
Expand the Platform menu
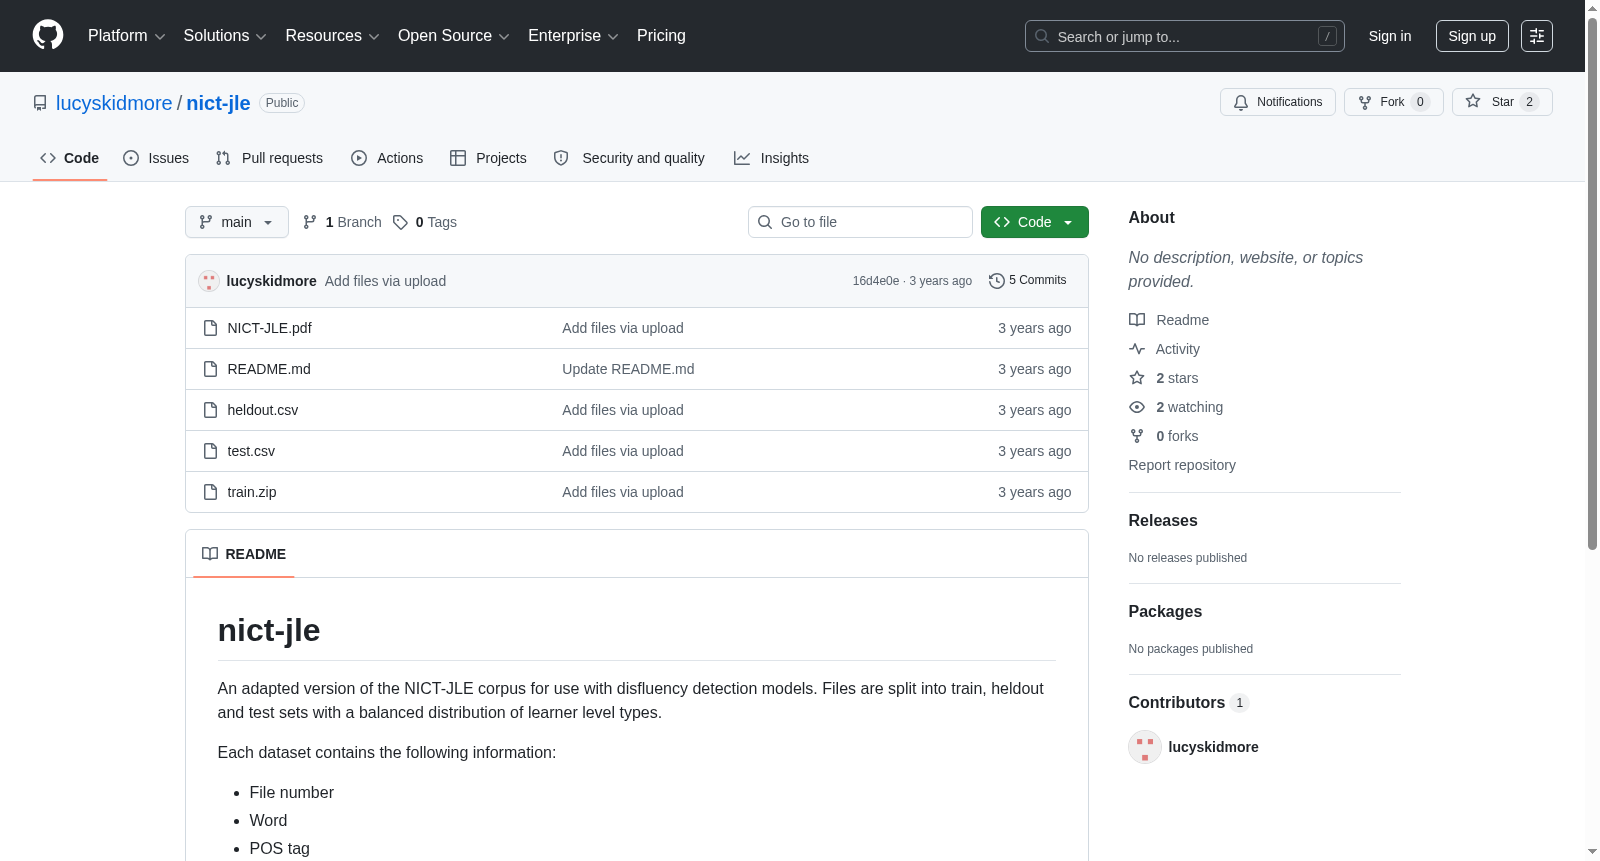[127, 36]
